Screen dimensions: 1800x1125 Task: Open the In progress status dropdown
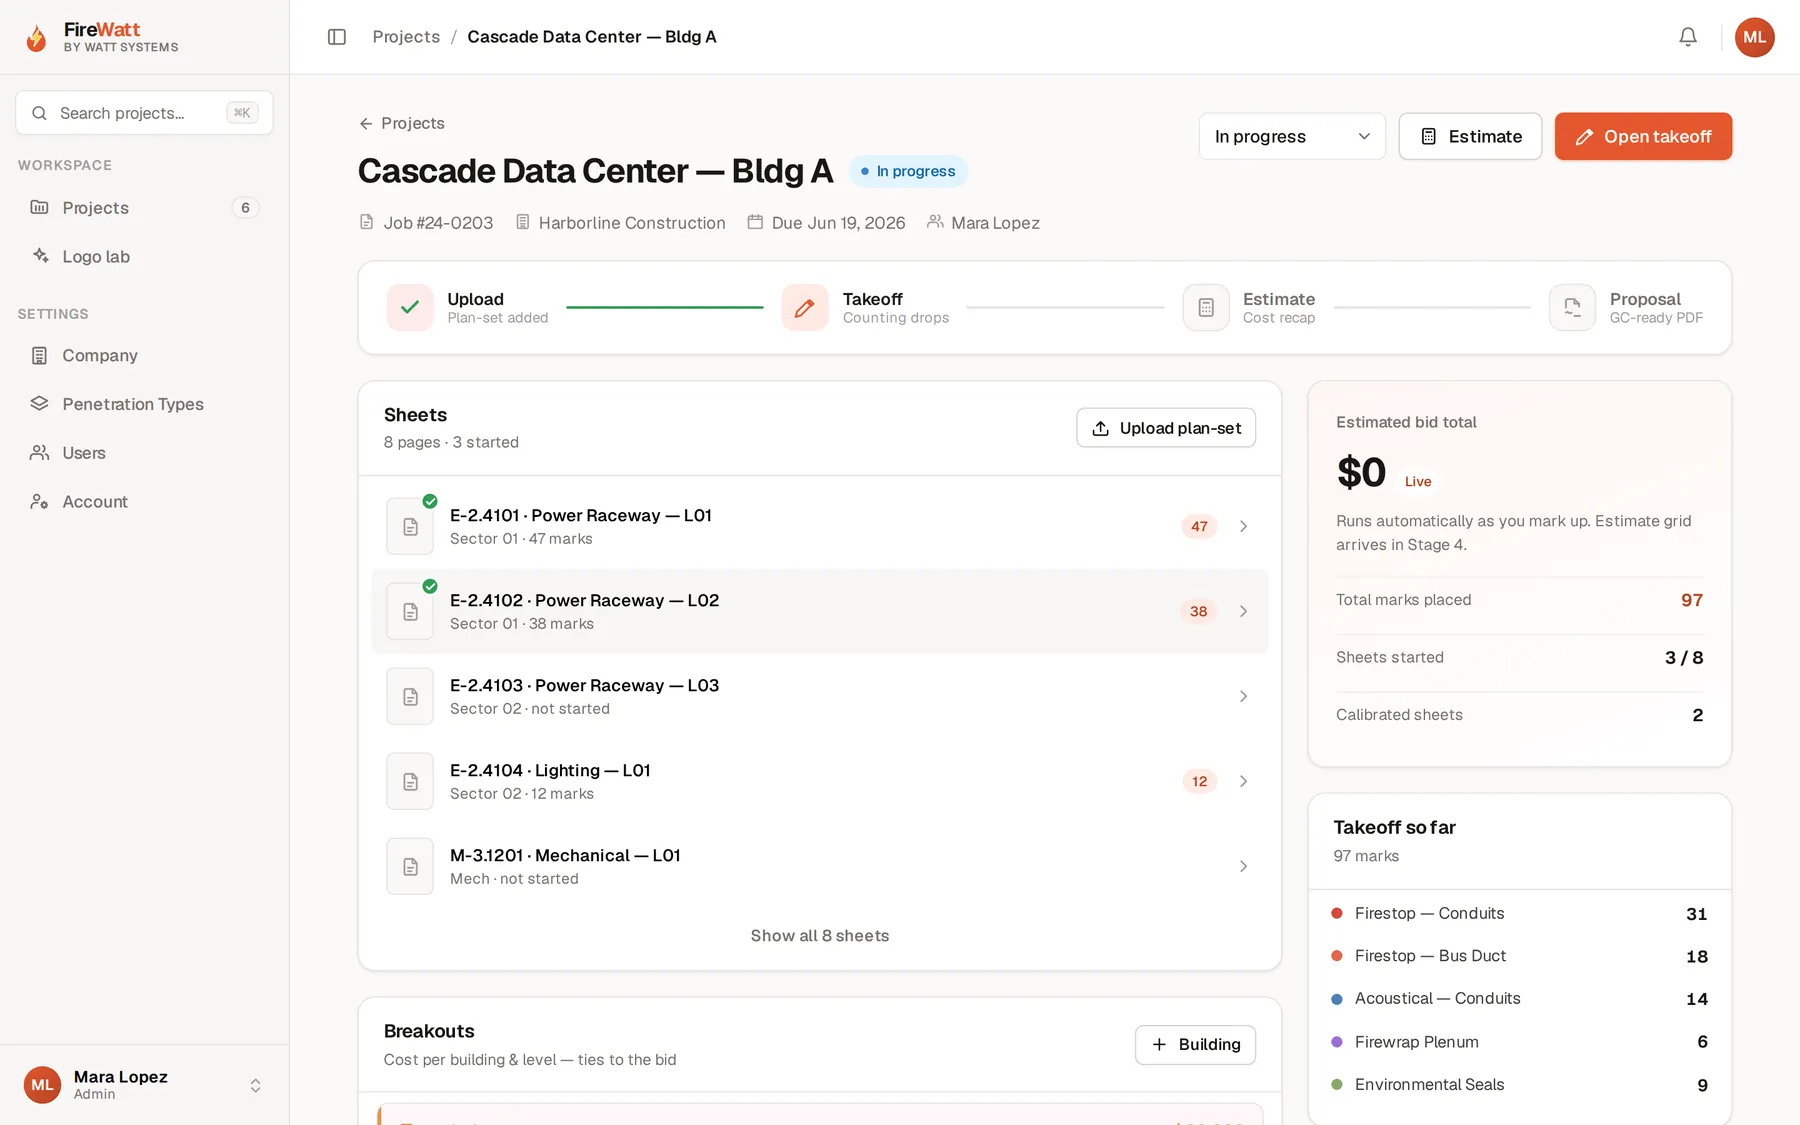pos(1292,136)
